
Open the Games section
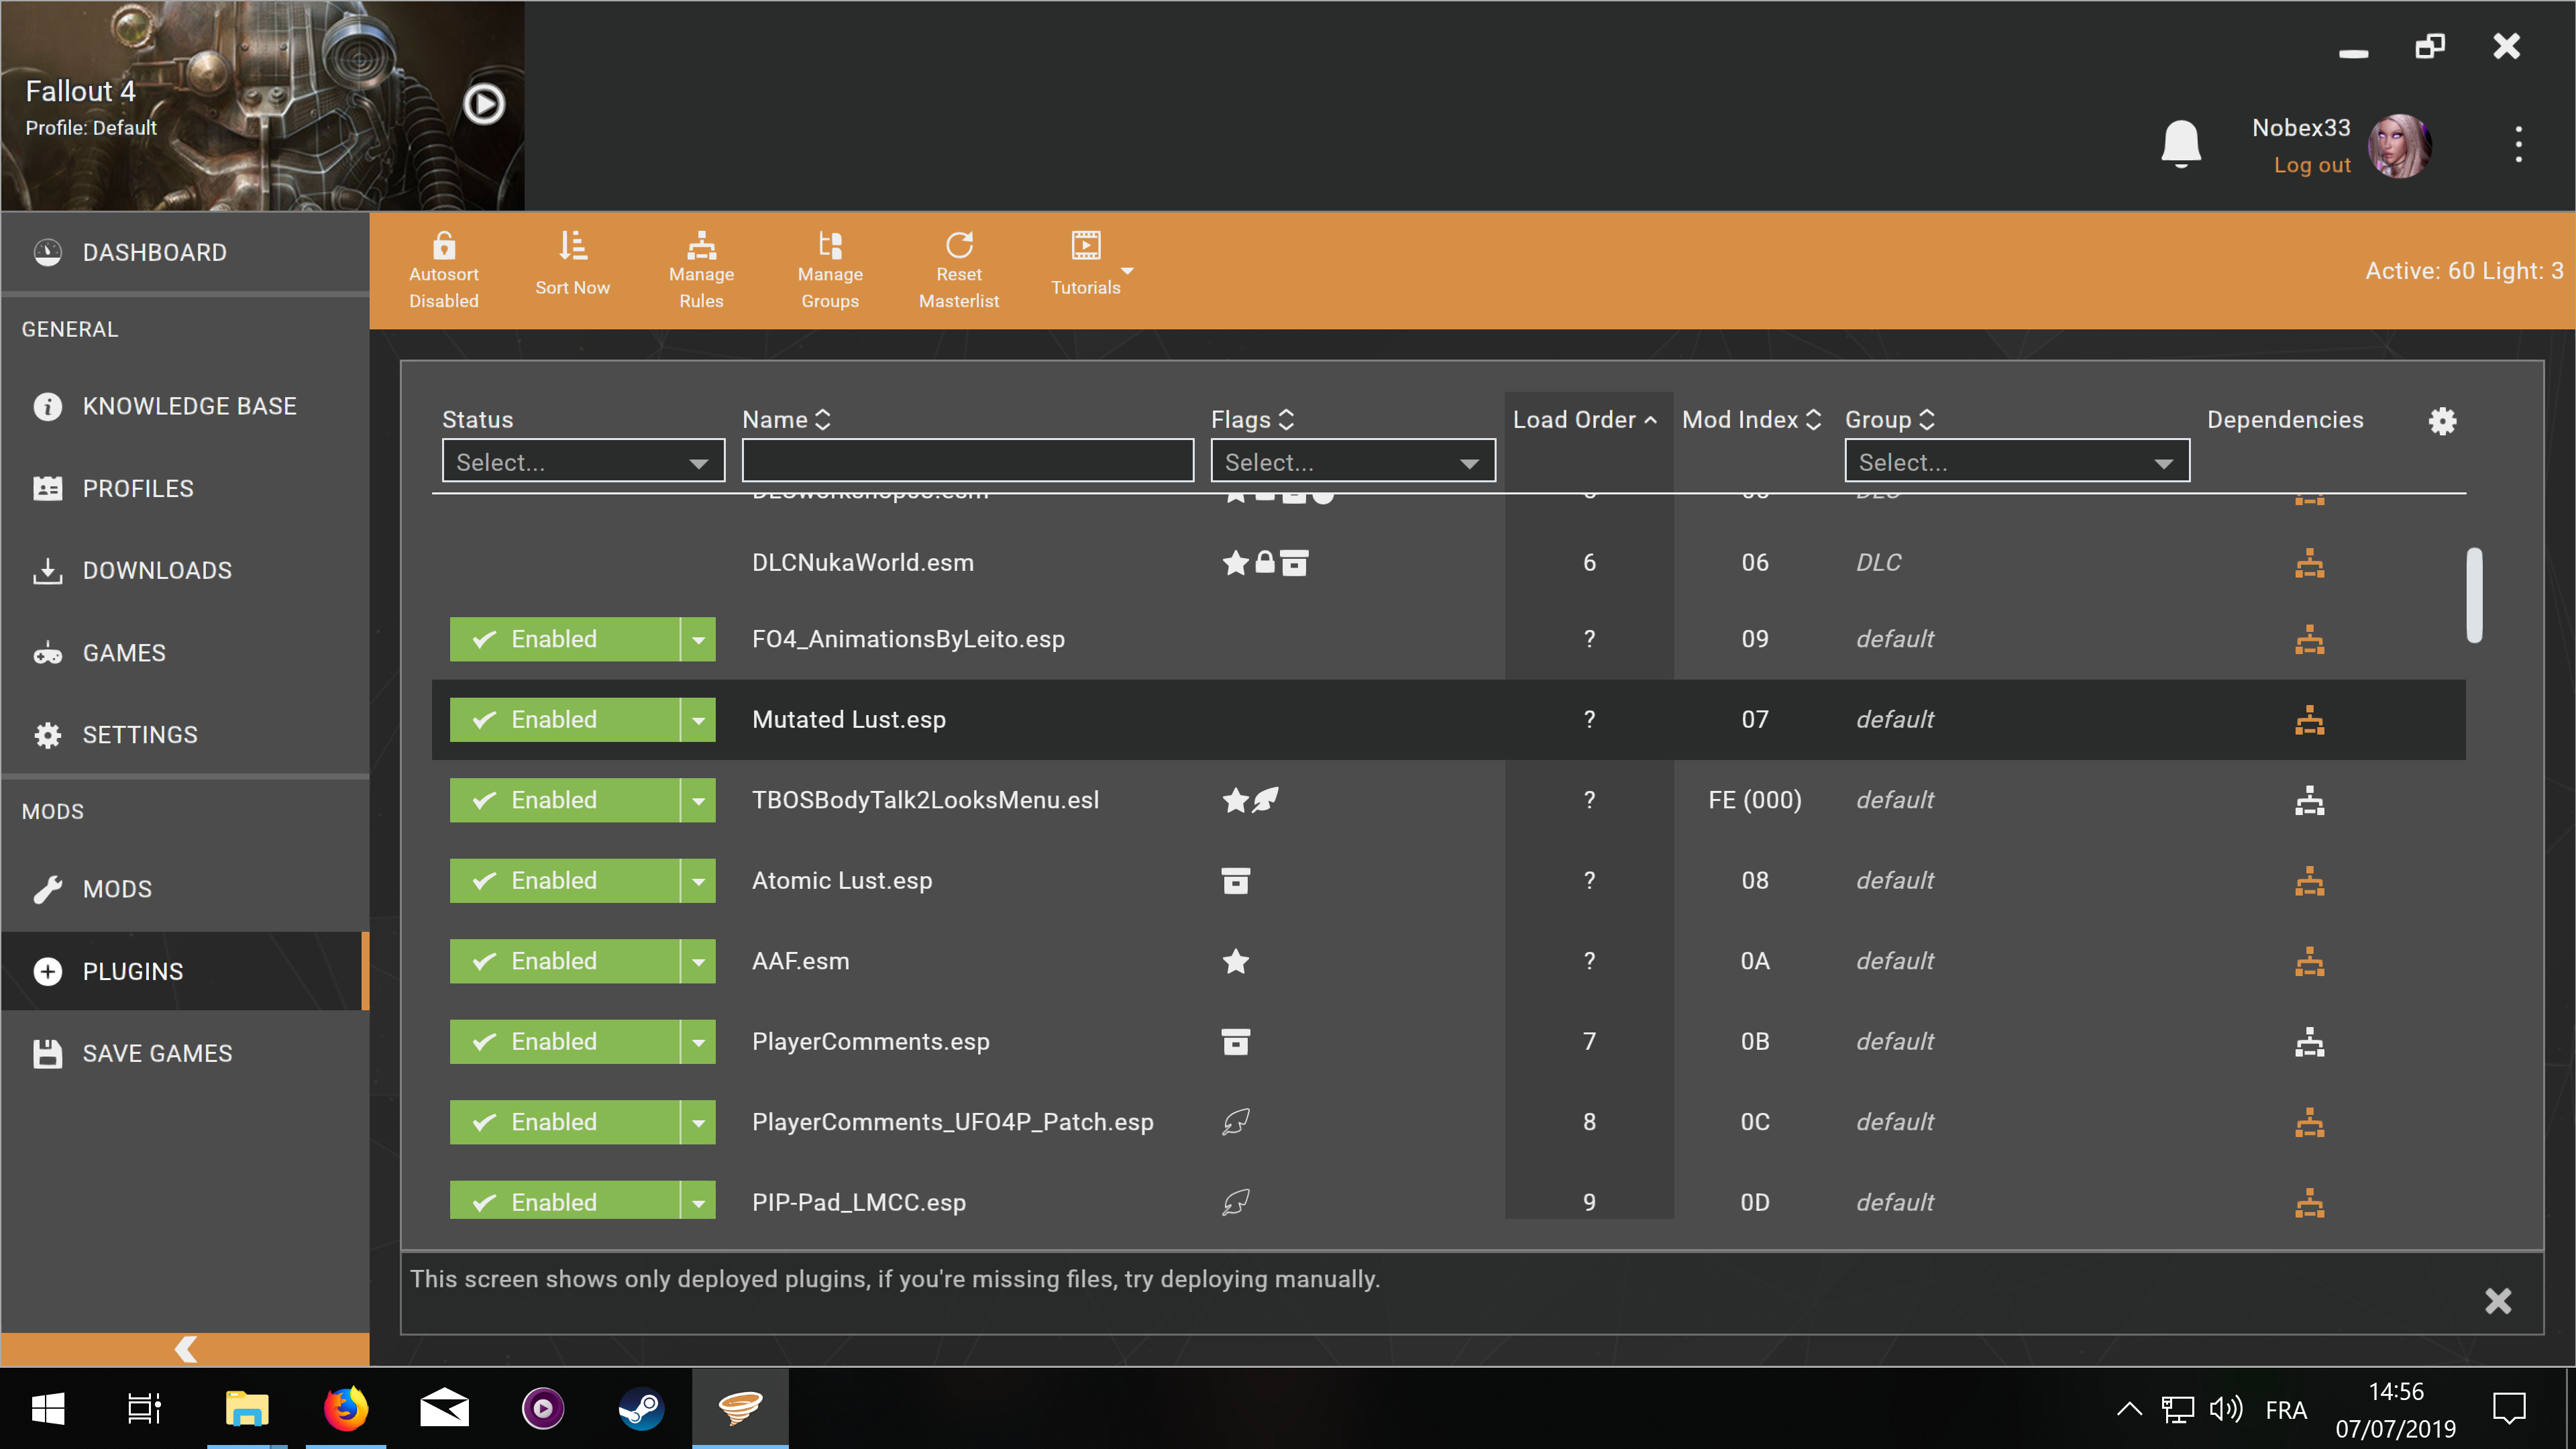coord(185,653)
